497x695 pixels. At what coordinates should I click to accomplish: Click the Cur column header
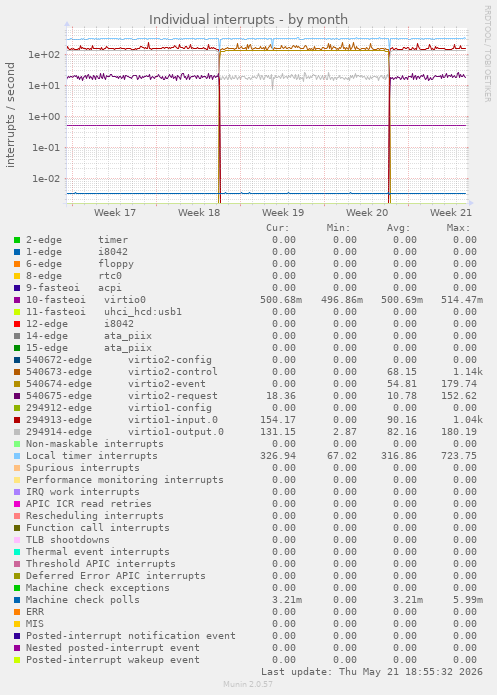click(x=278, y=228)
